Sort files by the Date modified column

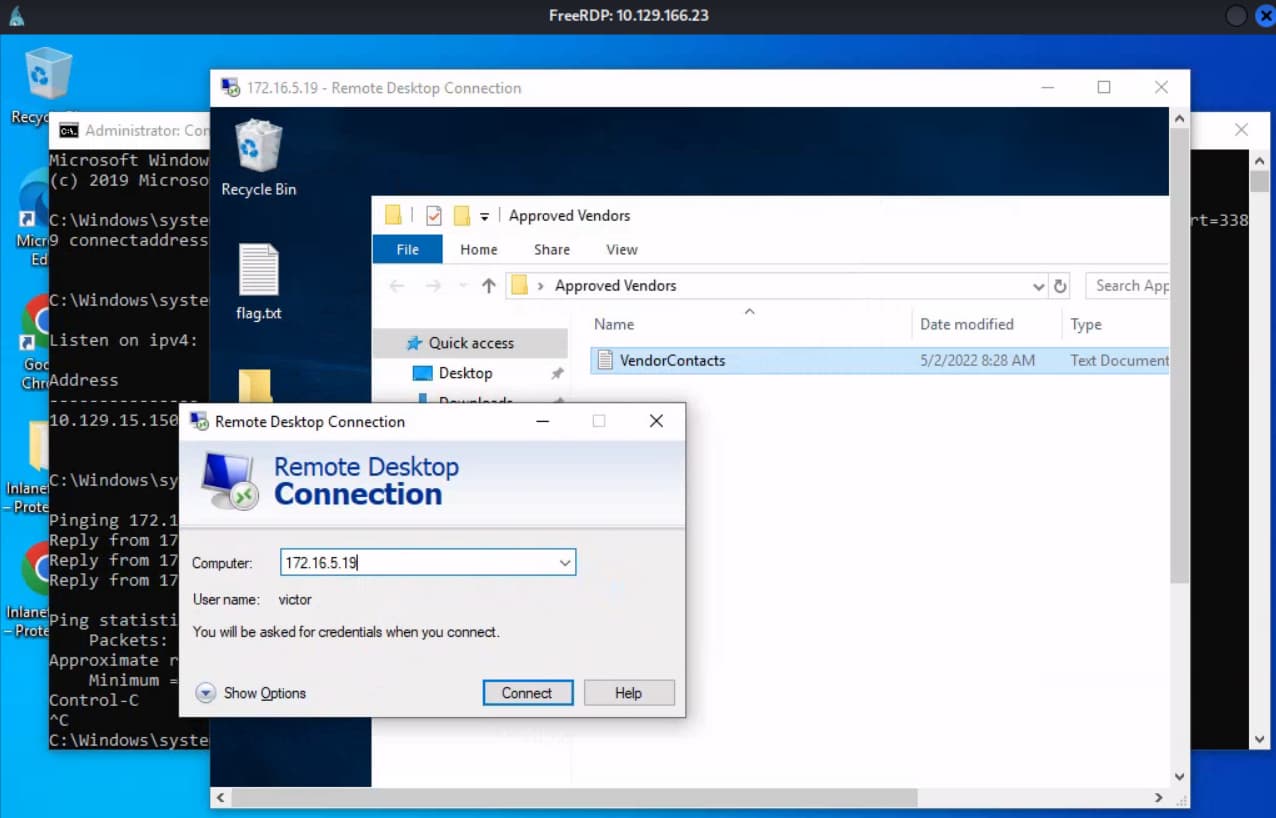pyautogui.click(x=966, y=324)
